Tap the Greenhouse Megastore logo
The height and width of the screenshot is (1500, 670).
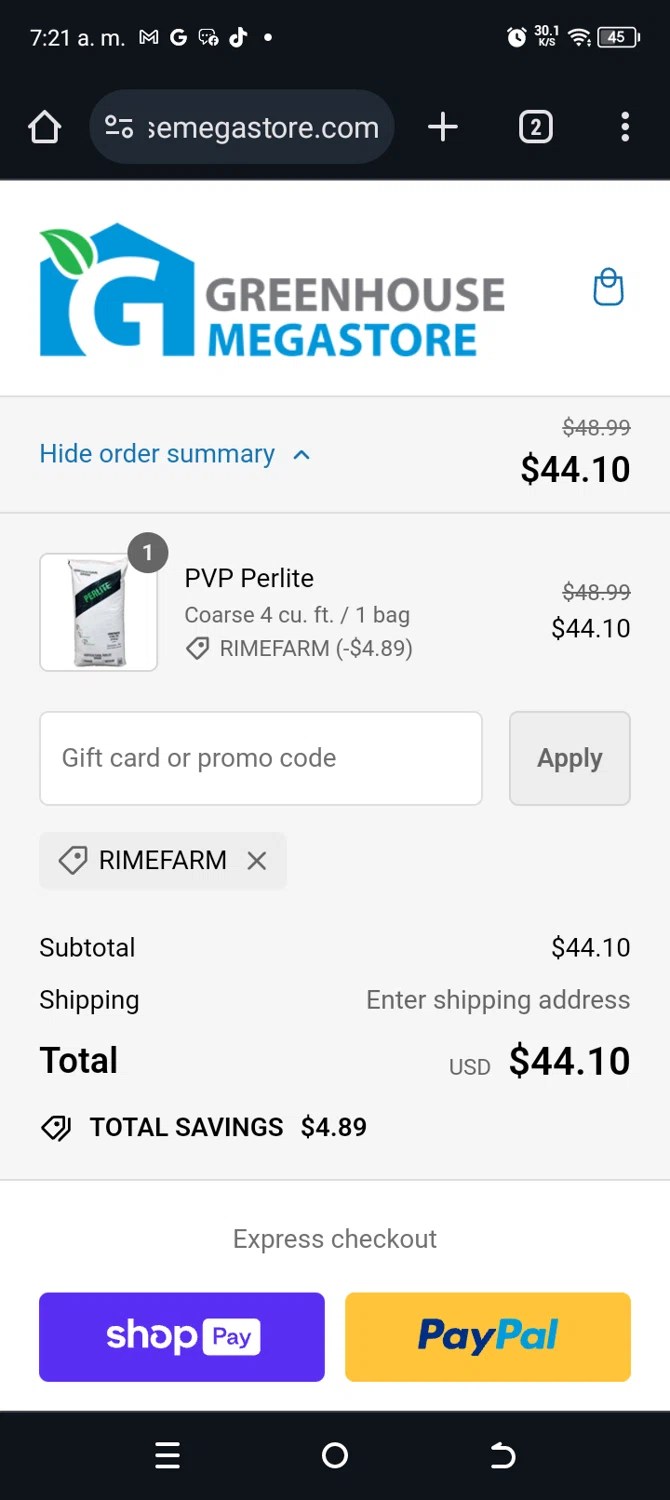272,290
